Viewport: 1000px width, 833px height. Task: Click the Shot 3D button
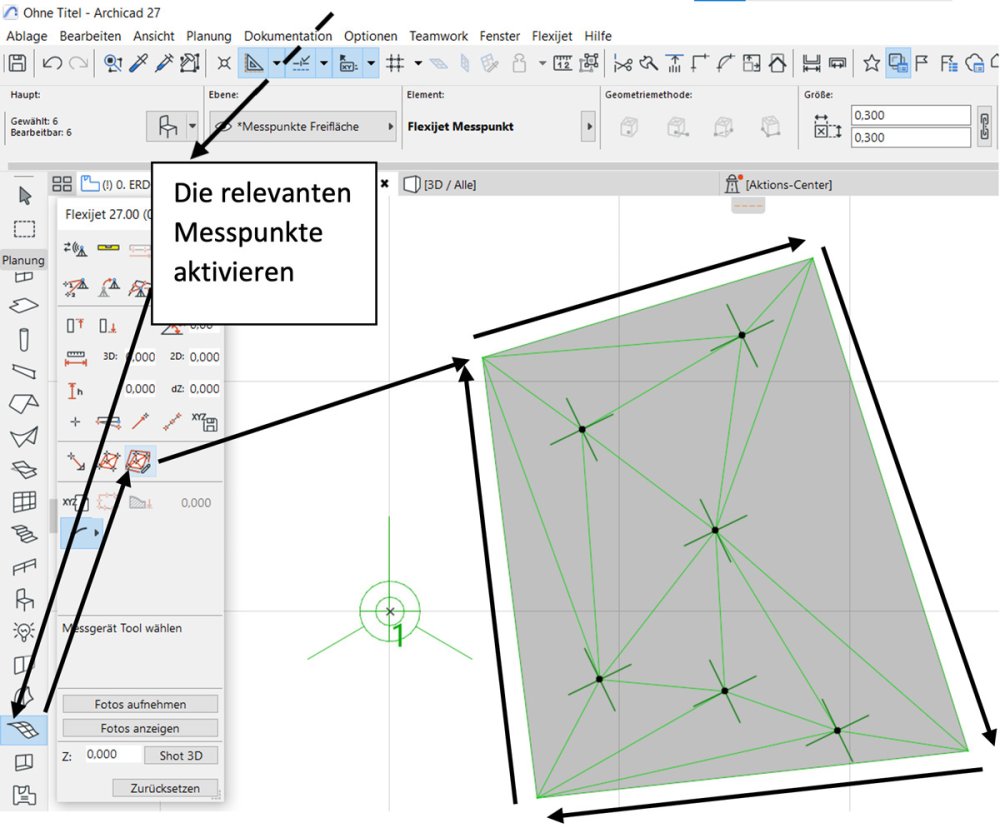click(x=181, y=755)
